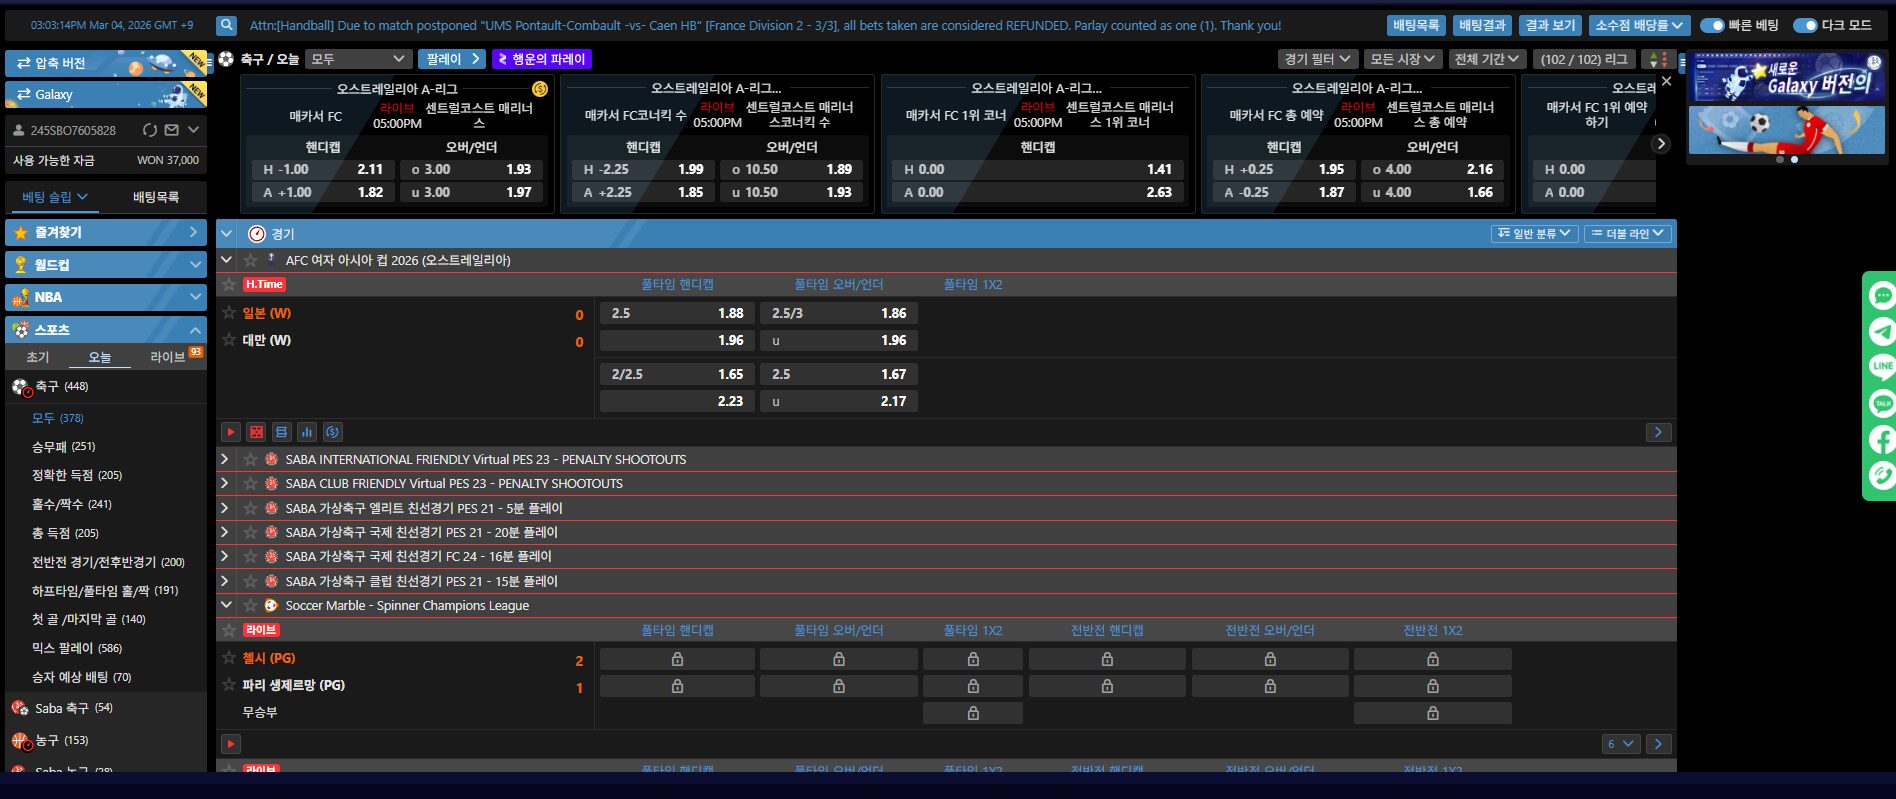Expand SABA CLUB FRIENDLY Virtual PES 23 league
Image resolution: width=1896 pixels, height=799 pixels.
(226, 483)
